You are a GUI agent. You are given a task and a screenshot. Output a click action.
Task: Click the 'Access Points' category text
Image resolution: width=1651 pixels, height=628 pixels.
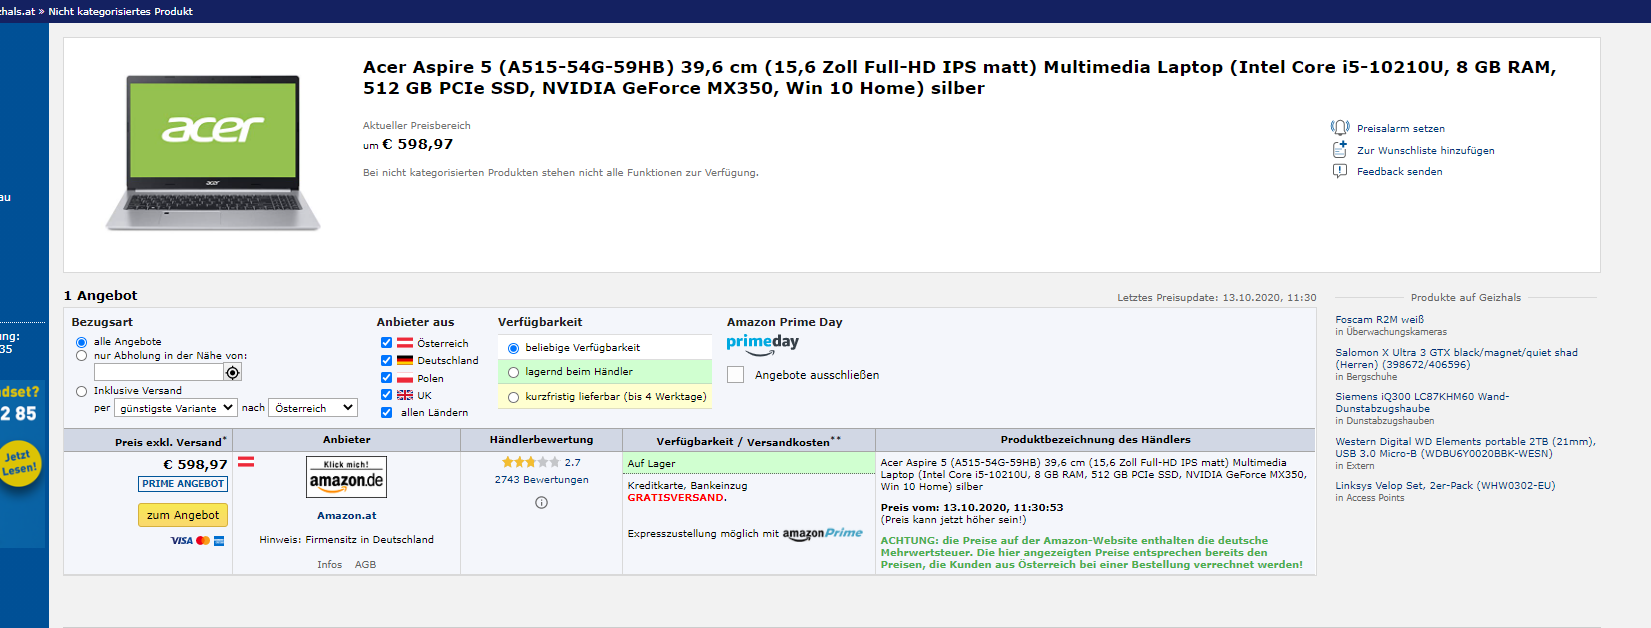tap(1375, 498)
